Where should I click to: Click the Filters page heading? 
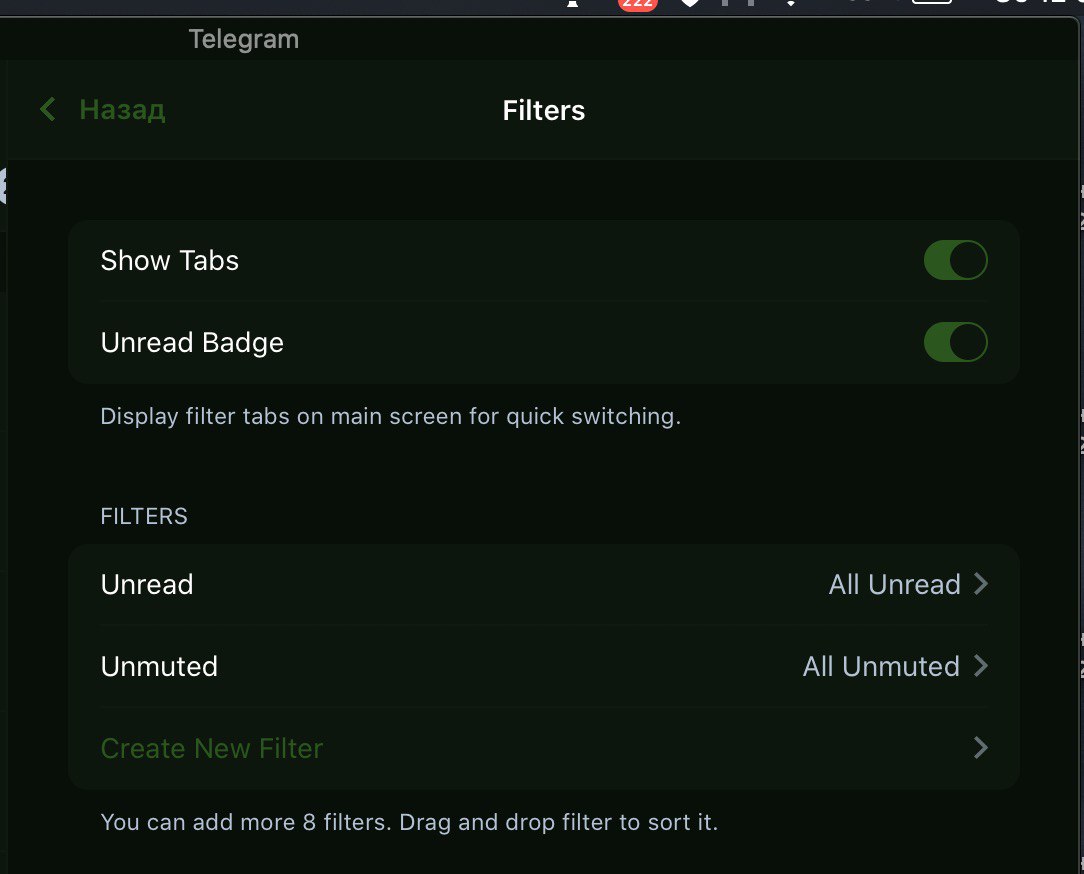pyautogui.click(x=544, y=110)
